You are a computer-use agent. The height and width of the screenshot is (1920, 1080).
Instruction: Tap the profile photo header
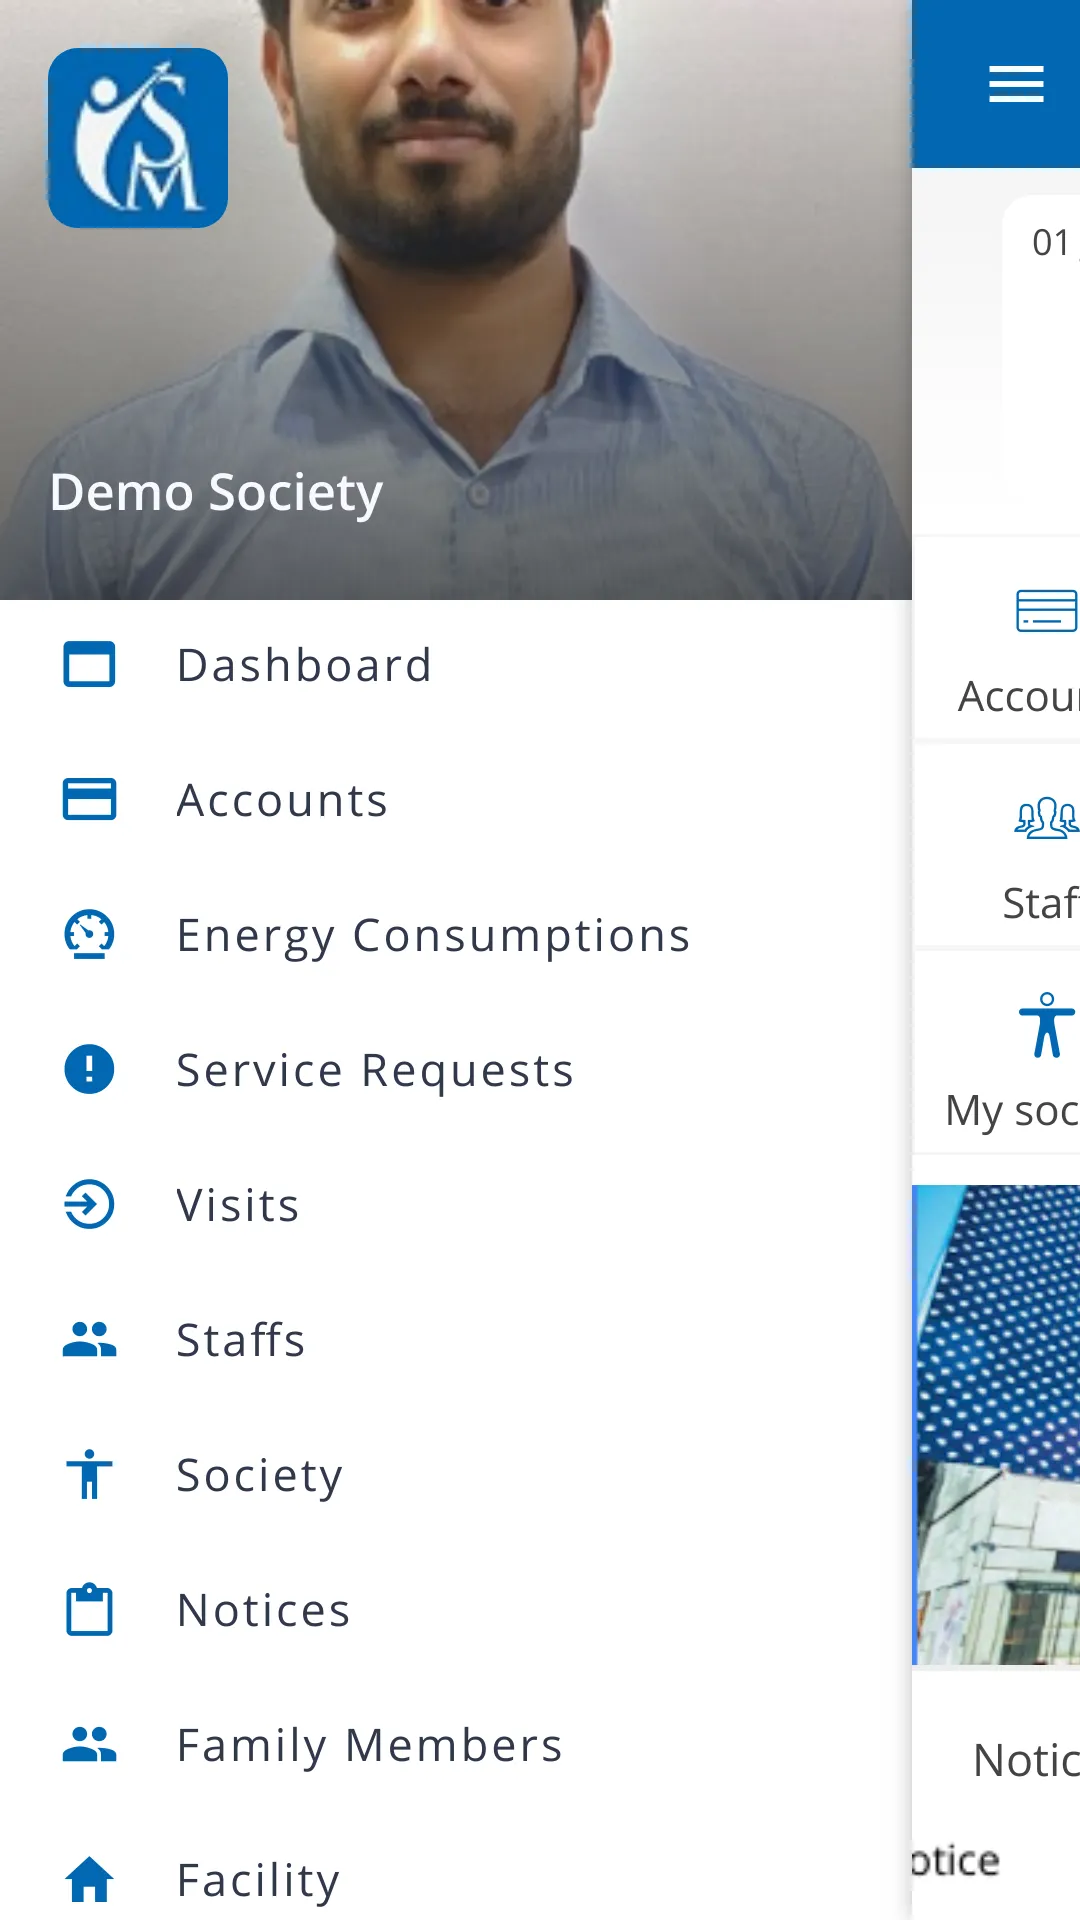tap(456, 300)
